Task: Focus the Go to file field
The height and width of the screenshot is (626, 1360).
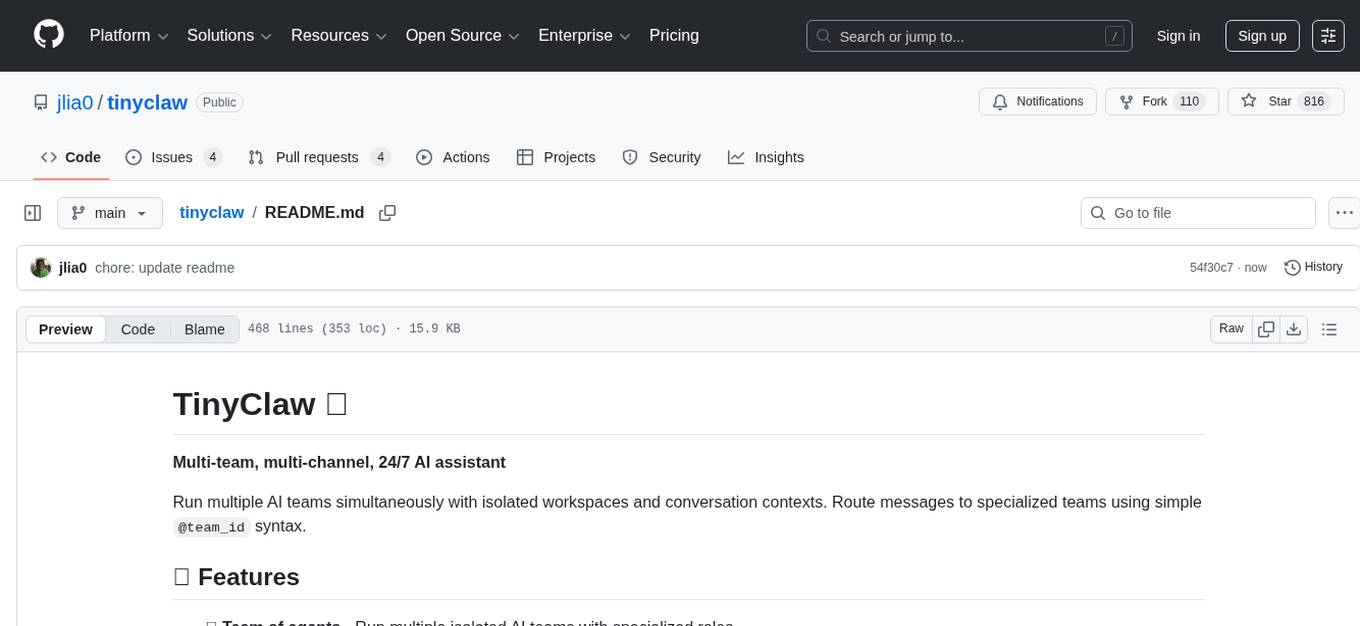Action: (x=1198, y=213)
